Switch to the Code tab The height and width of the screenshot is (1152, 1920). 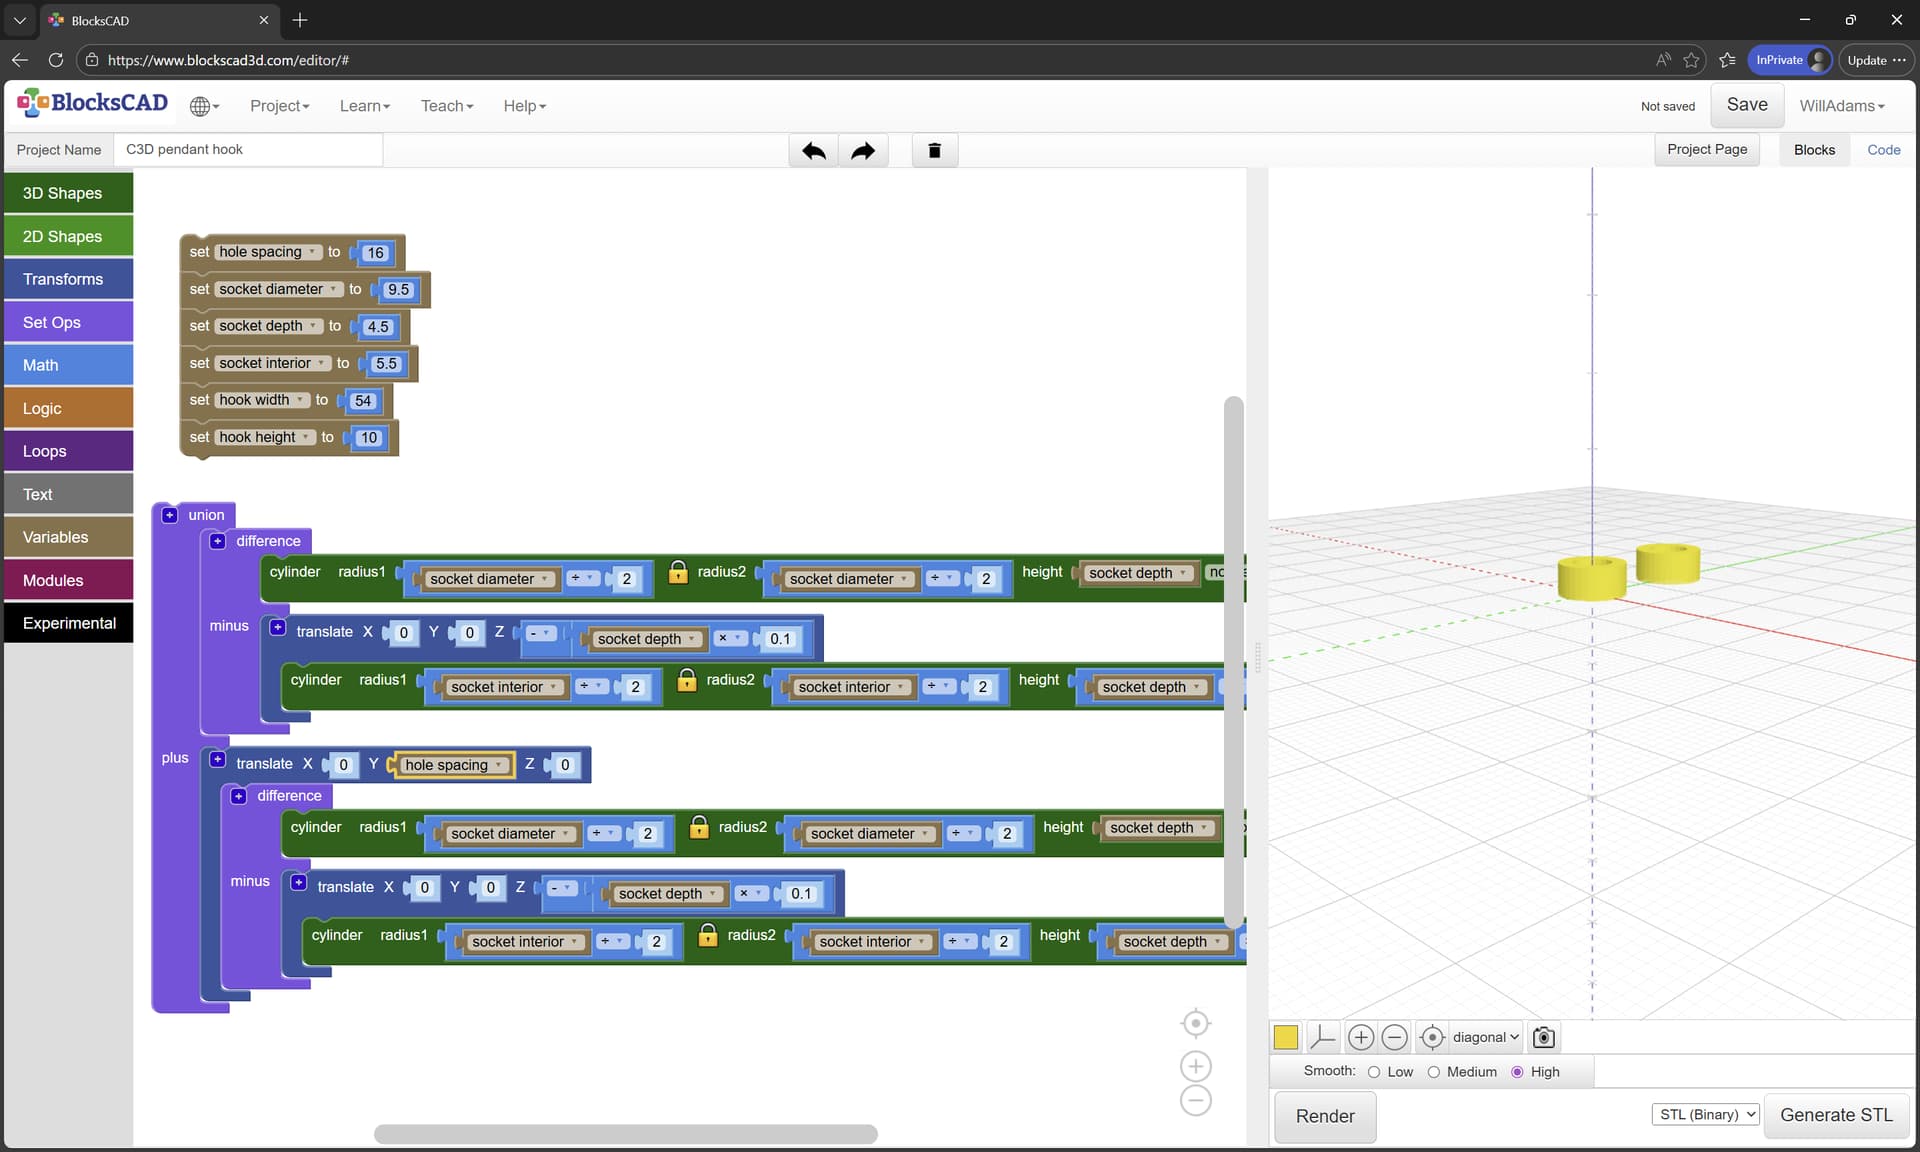[1883, 150]
